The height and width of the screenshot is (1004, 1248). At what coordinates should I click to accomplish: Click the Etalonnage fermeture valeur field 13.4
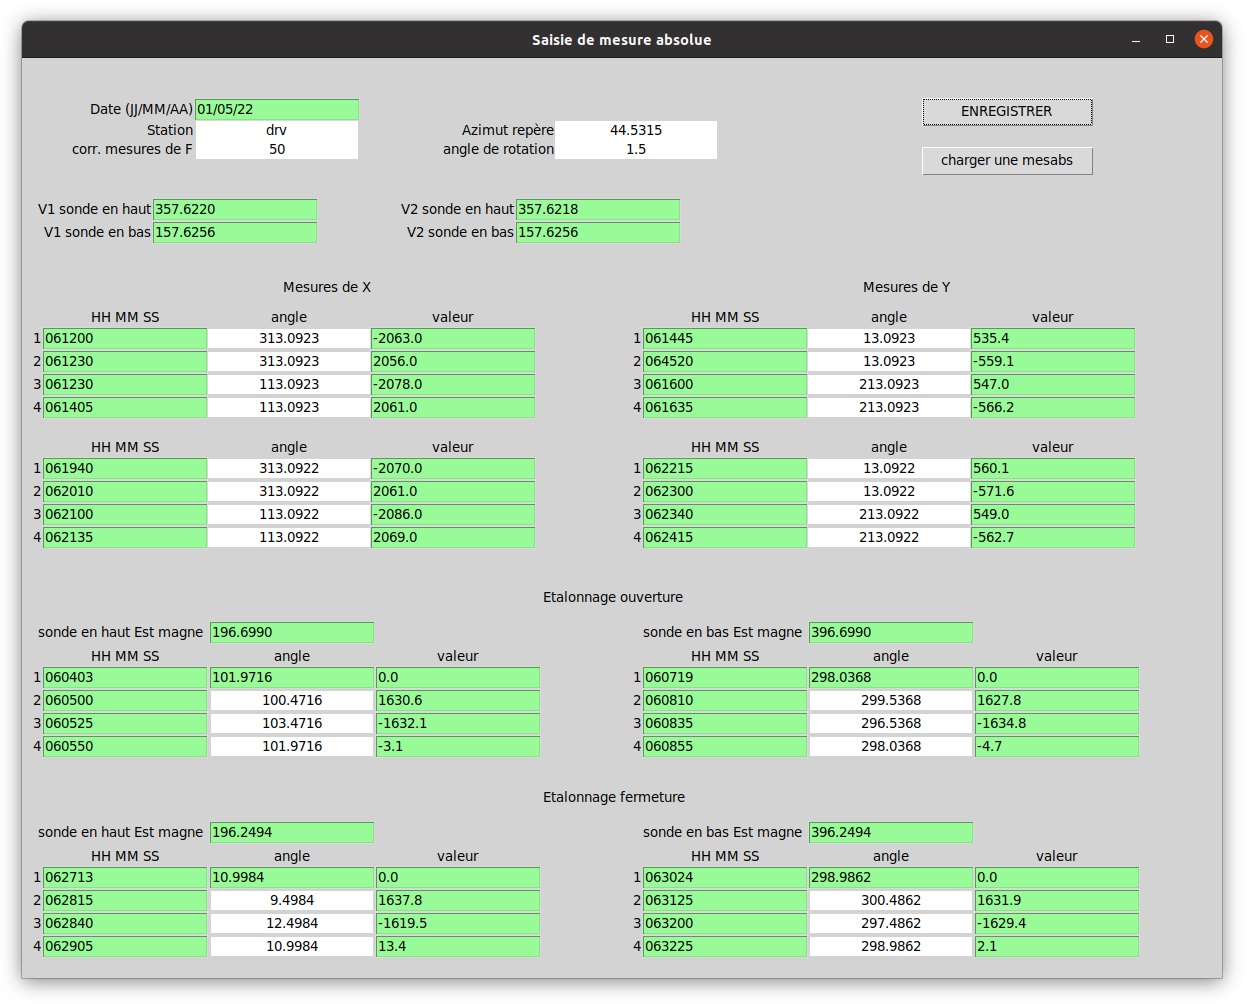(457, 947)
